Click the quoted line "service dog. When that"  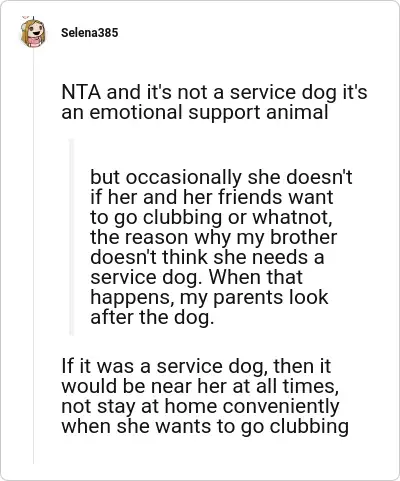[x=196, y=277]
